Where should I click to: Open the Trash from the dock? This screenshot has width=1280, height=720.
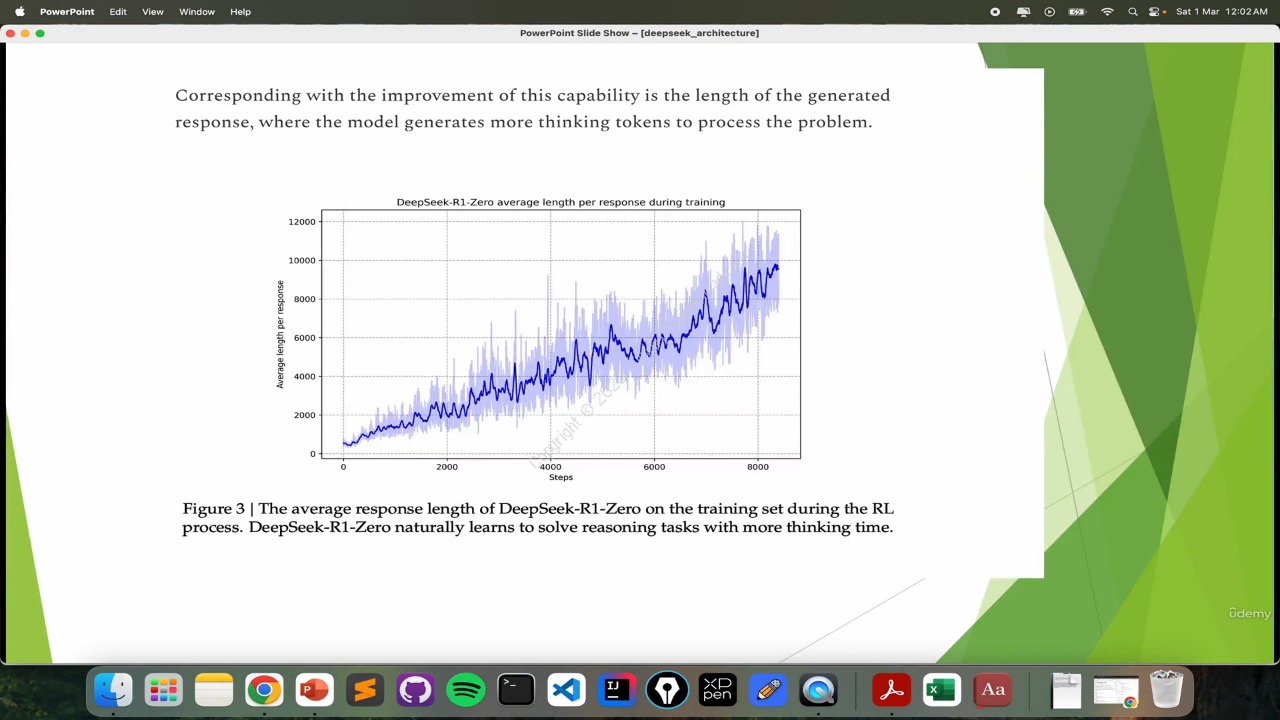[1166, 690]
